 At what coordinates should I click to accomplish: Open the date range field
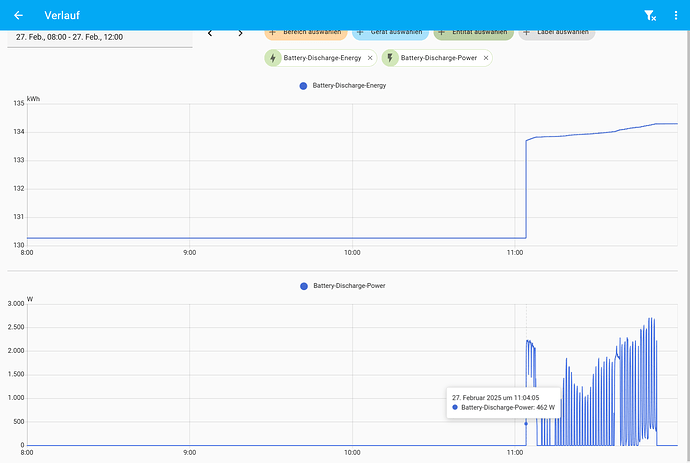point(100,38)
